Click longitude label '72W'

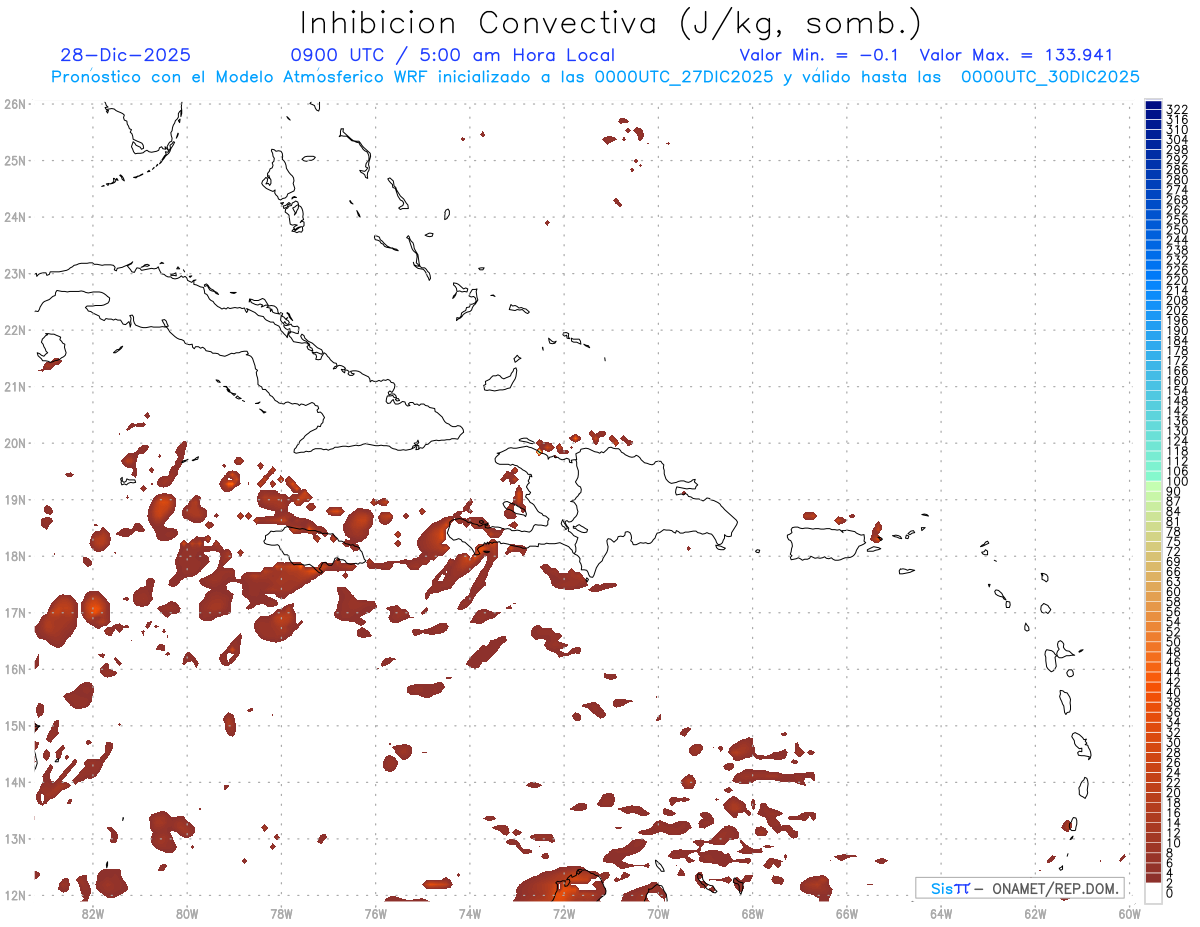pos(564,912)
